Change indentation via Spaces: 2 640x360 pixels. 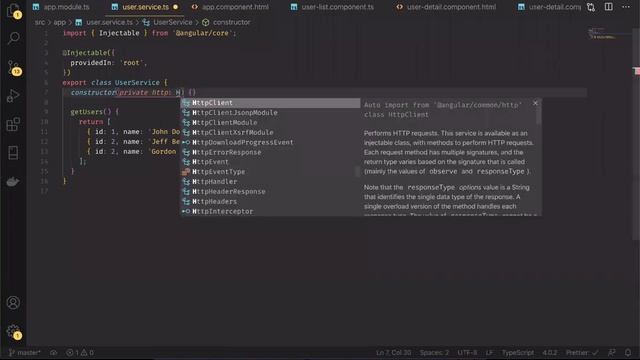434,353
